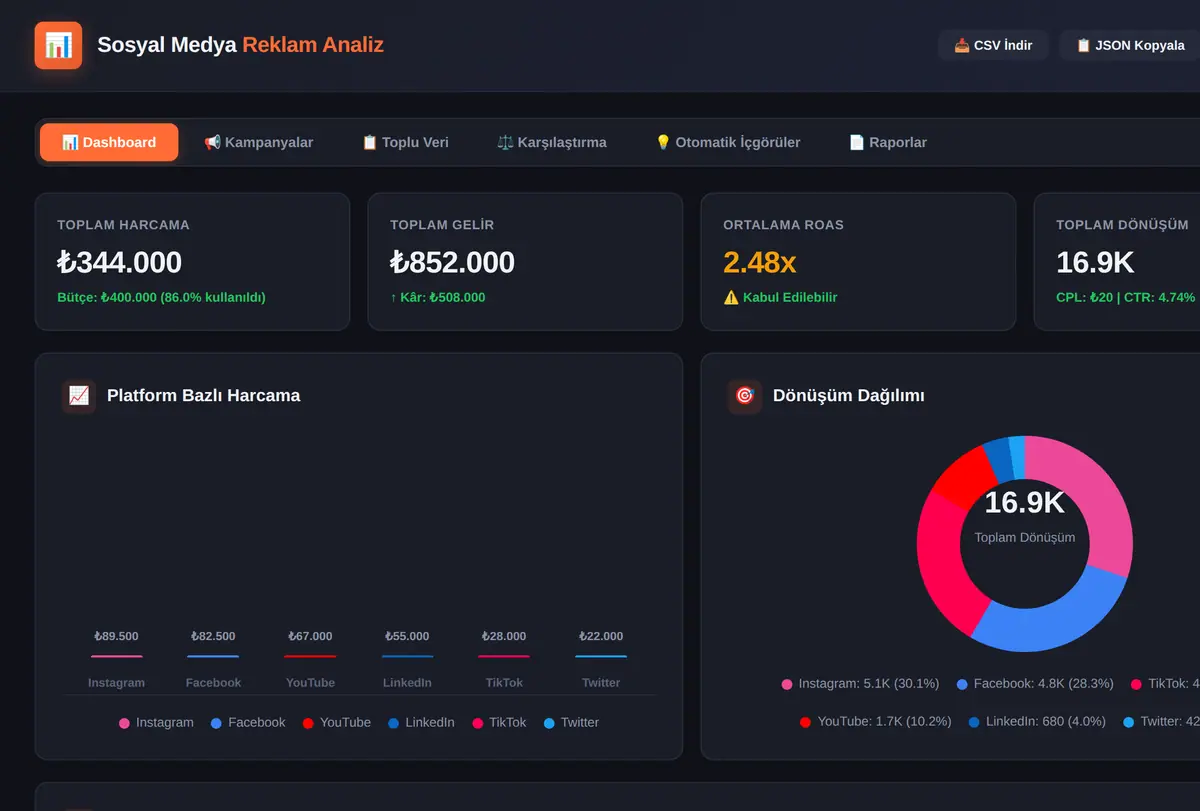Image resolution: width=1200 pixels, height=811 pixels.
Task: Click the Kabul Edilebilir status text
Action: coord(780,297)
